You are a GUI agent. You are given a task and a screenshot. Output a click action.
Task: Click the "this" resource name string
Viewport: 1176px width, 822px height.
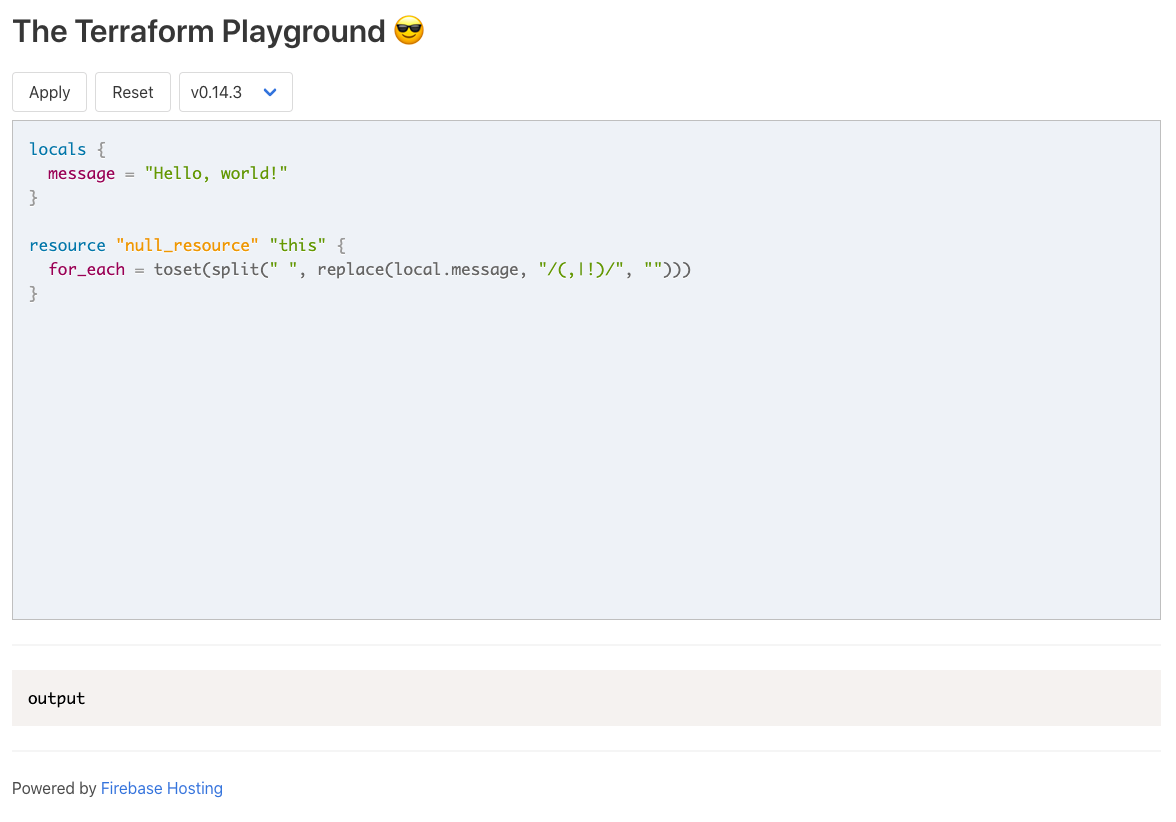(x=298, y=245)
